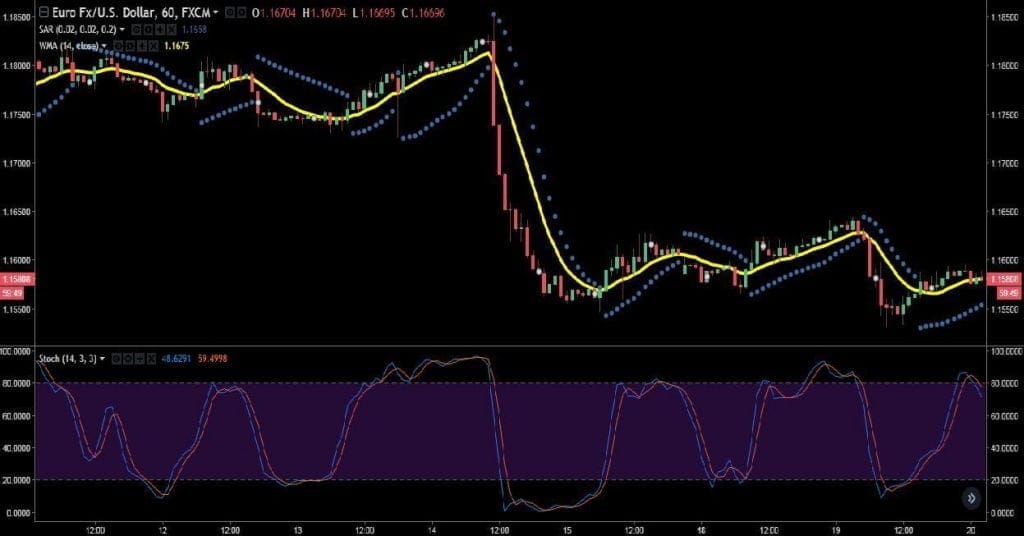Click the date label 15 on the time axis

pos(567,530)
